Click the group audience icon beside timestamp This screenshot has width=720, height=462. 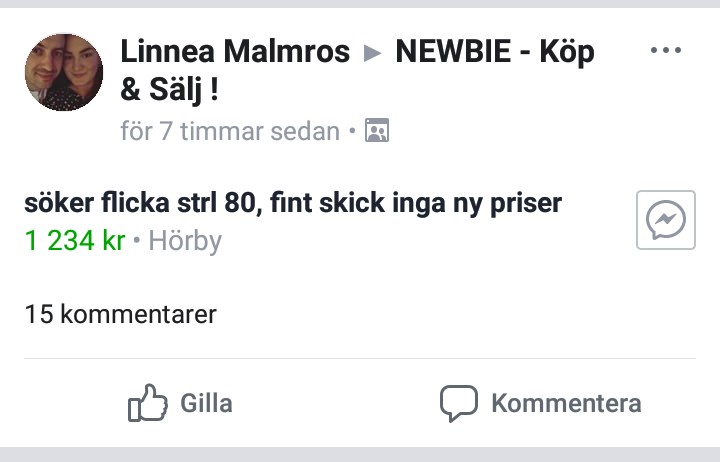click(377, 131)
